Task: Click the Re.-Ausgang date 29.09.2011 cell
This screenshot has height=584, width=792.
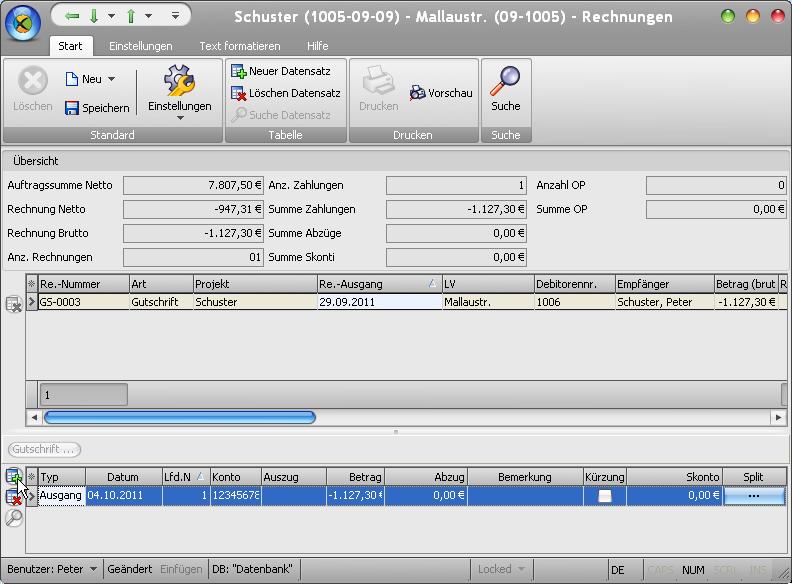Action: 379,302
